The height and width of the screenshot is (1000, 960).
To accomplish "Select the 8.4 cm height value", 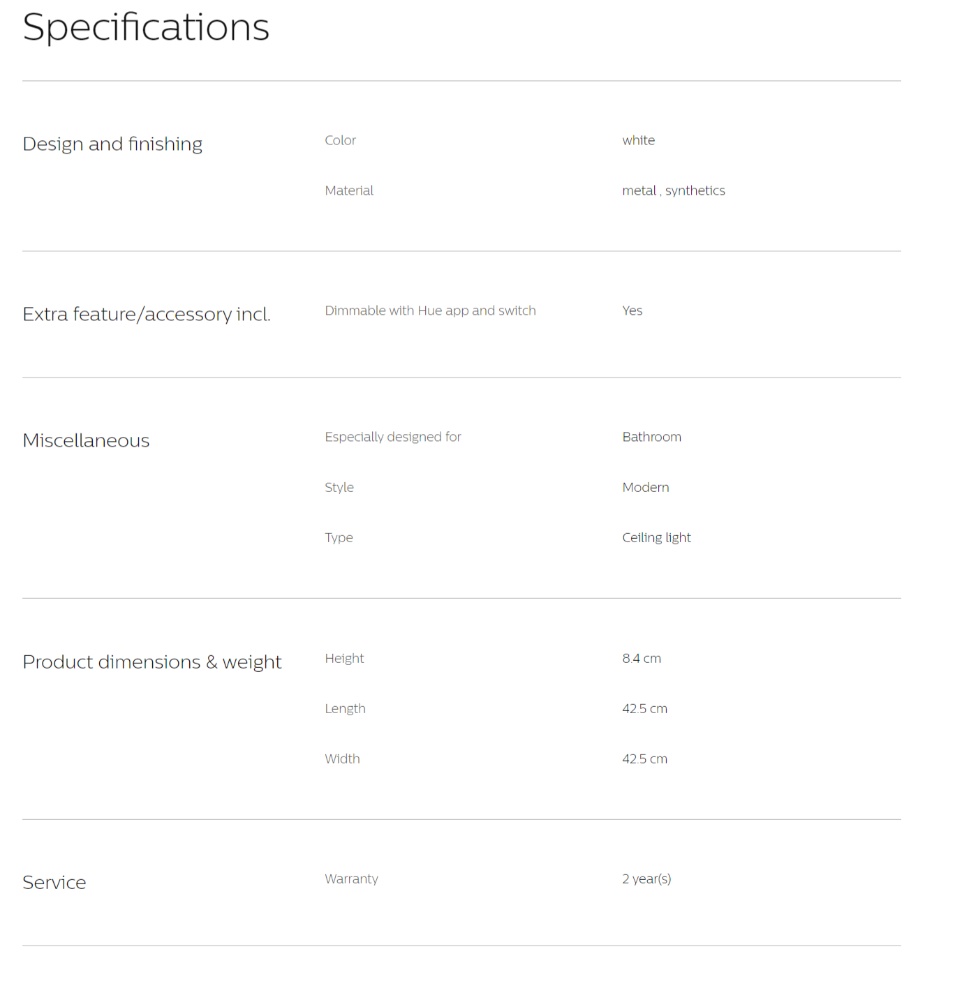I will [642, 658].
